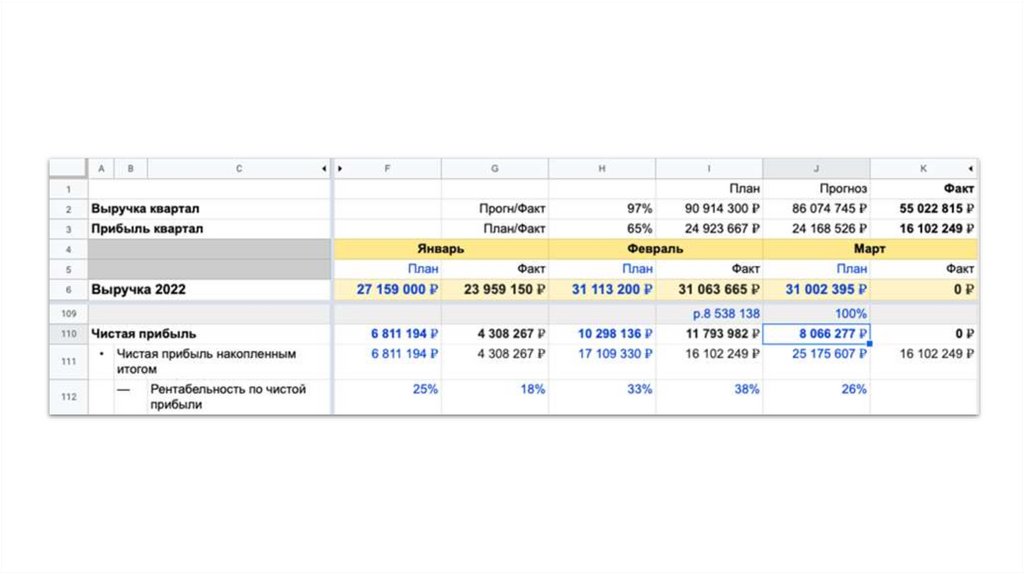
Task: Click the Февраль month header
Action: click(655, 249)
